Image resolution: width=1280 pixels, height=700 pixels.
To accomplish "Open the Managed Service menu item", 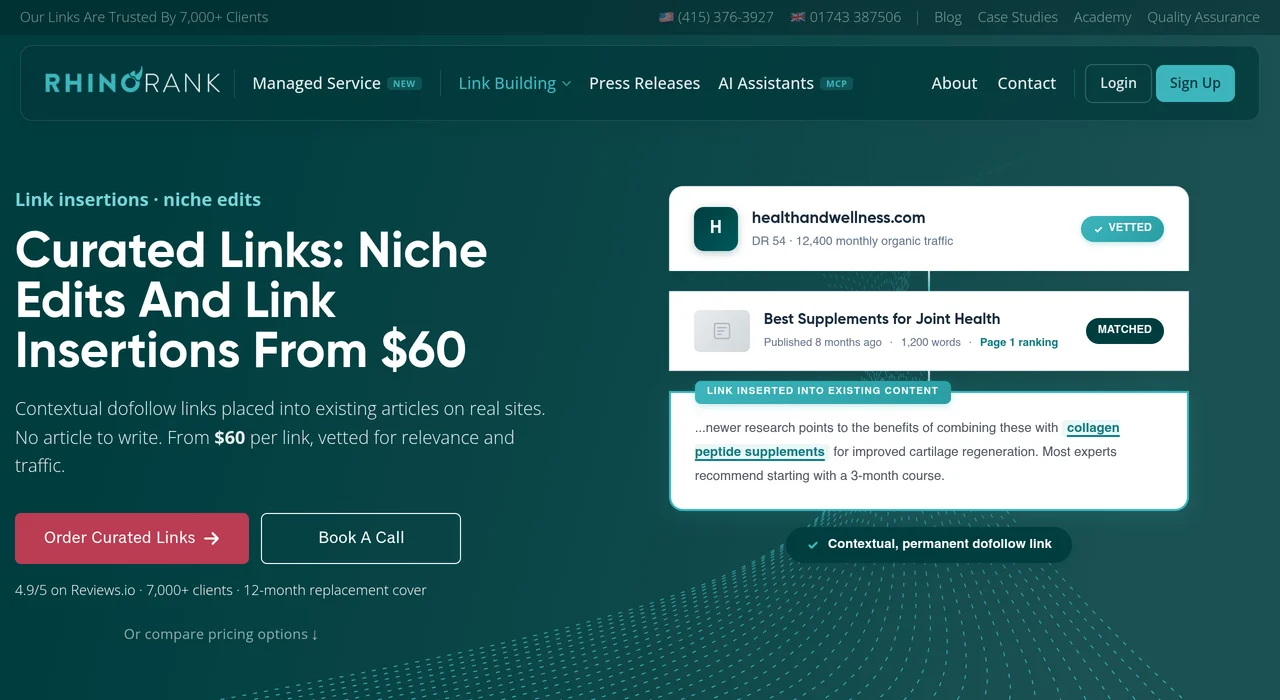I will pyautogui.click(x=316, y=83).
